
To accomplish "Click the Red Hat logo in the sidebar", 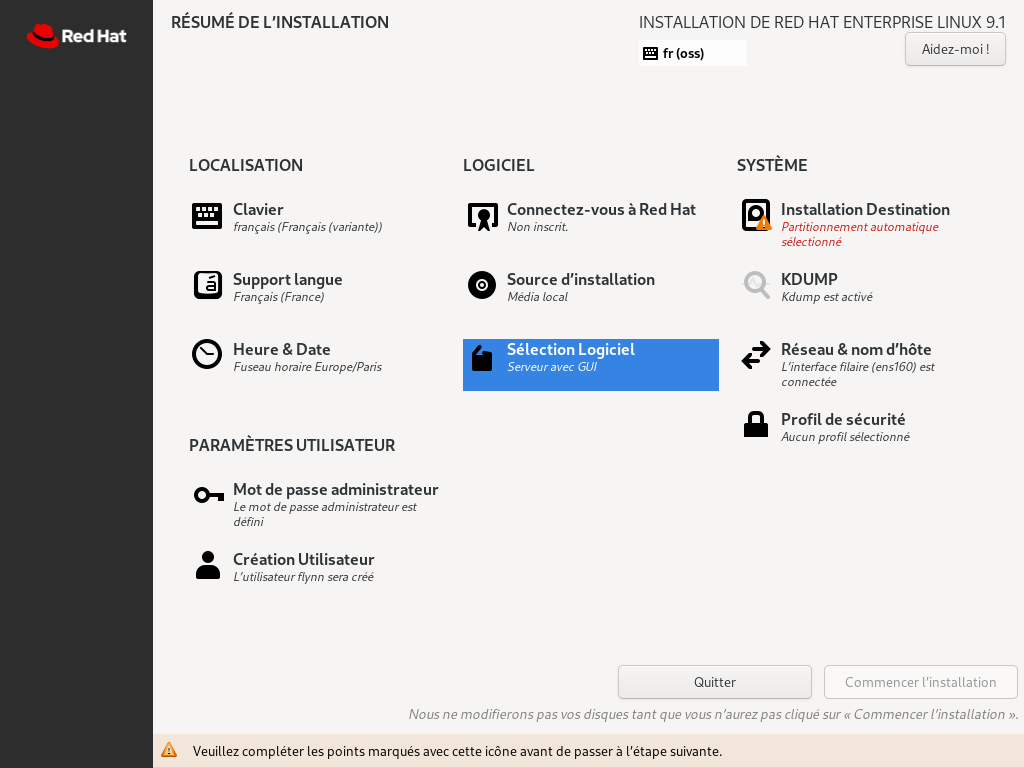I will tap(76, 36).
